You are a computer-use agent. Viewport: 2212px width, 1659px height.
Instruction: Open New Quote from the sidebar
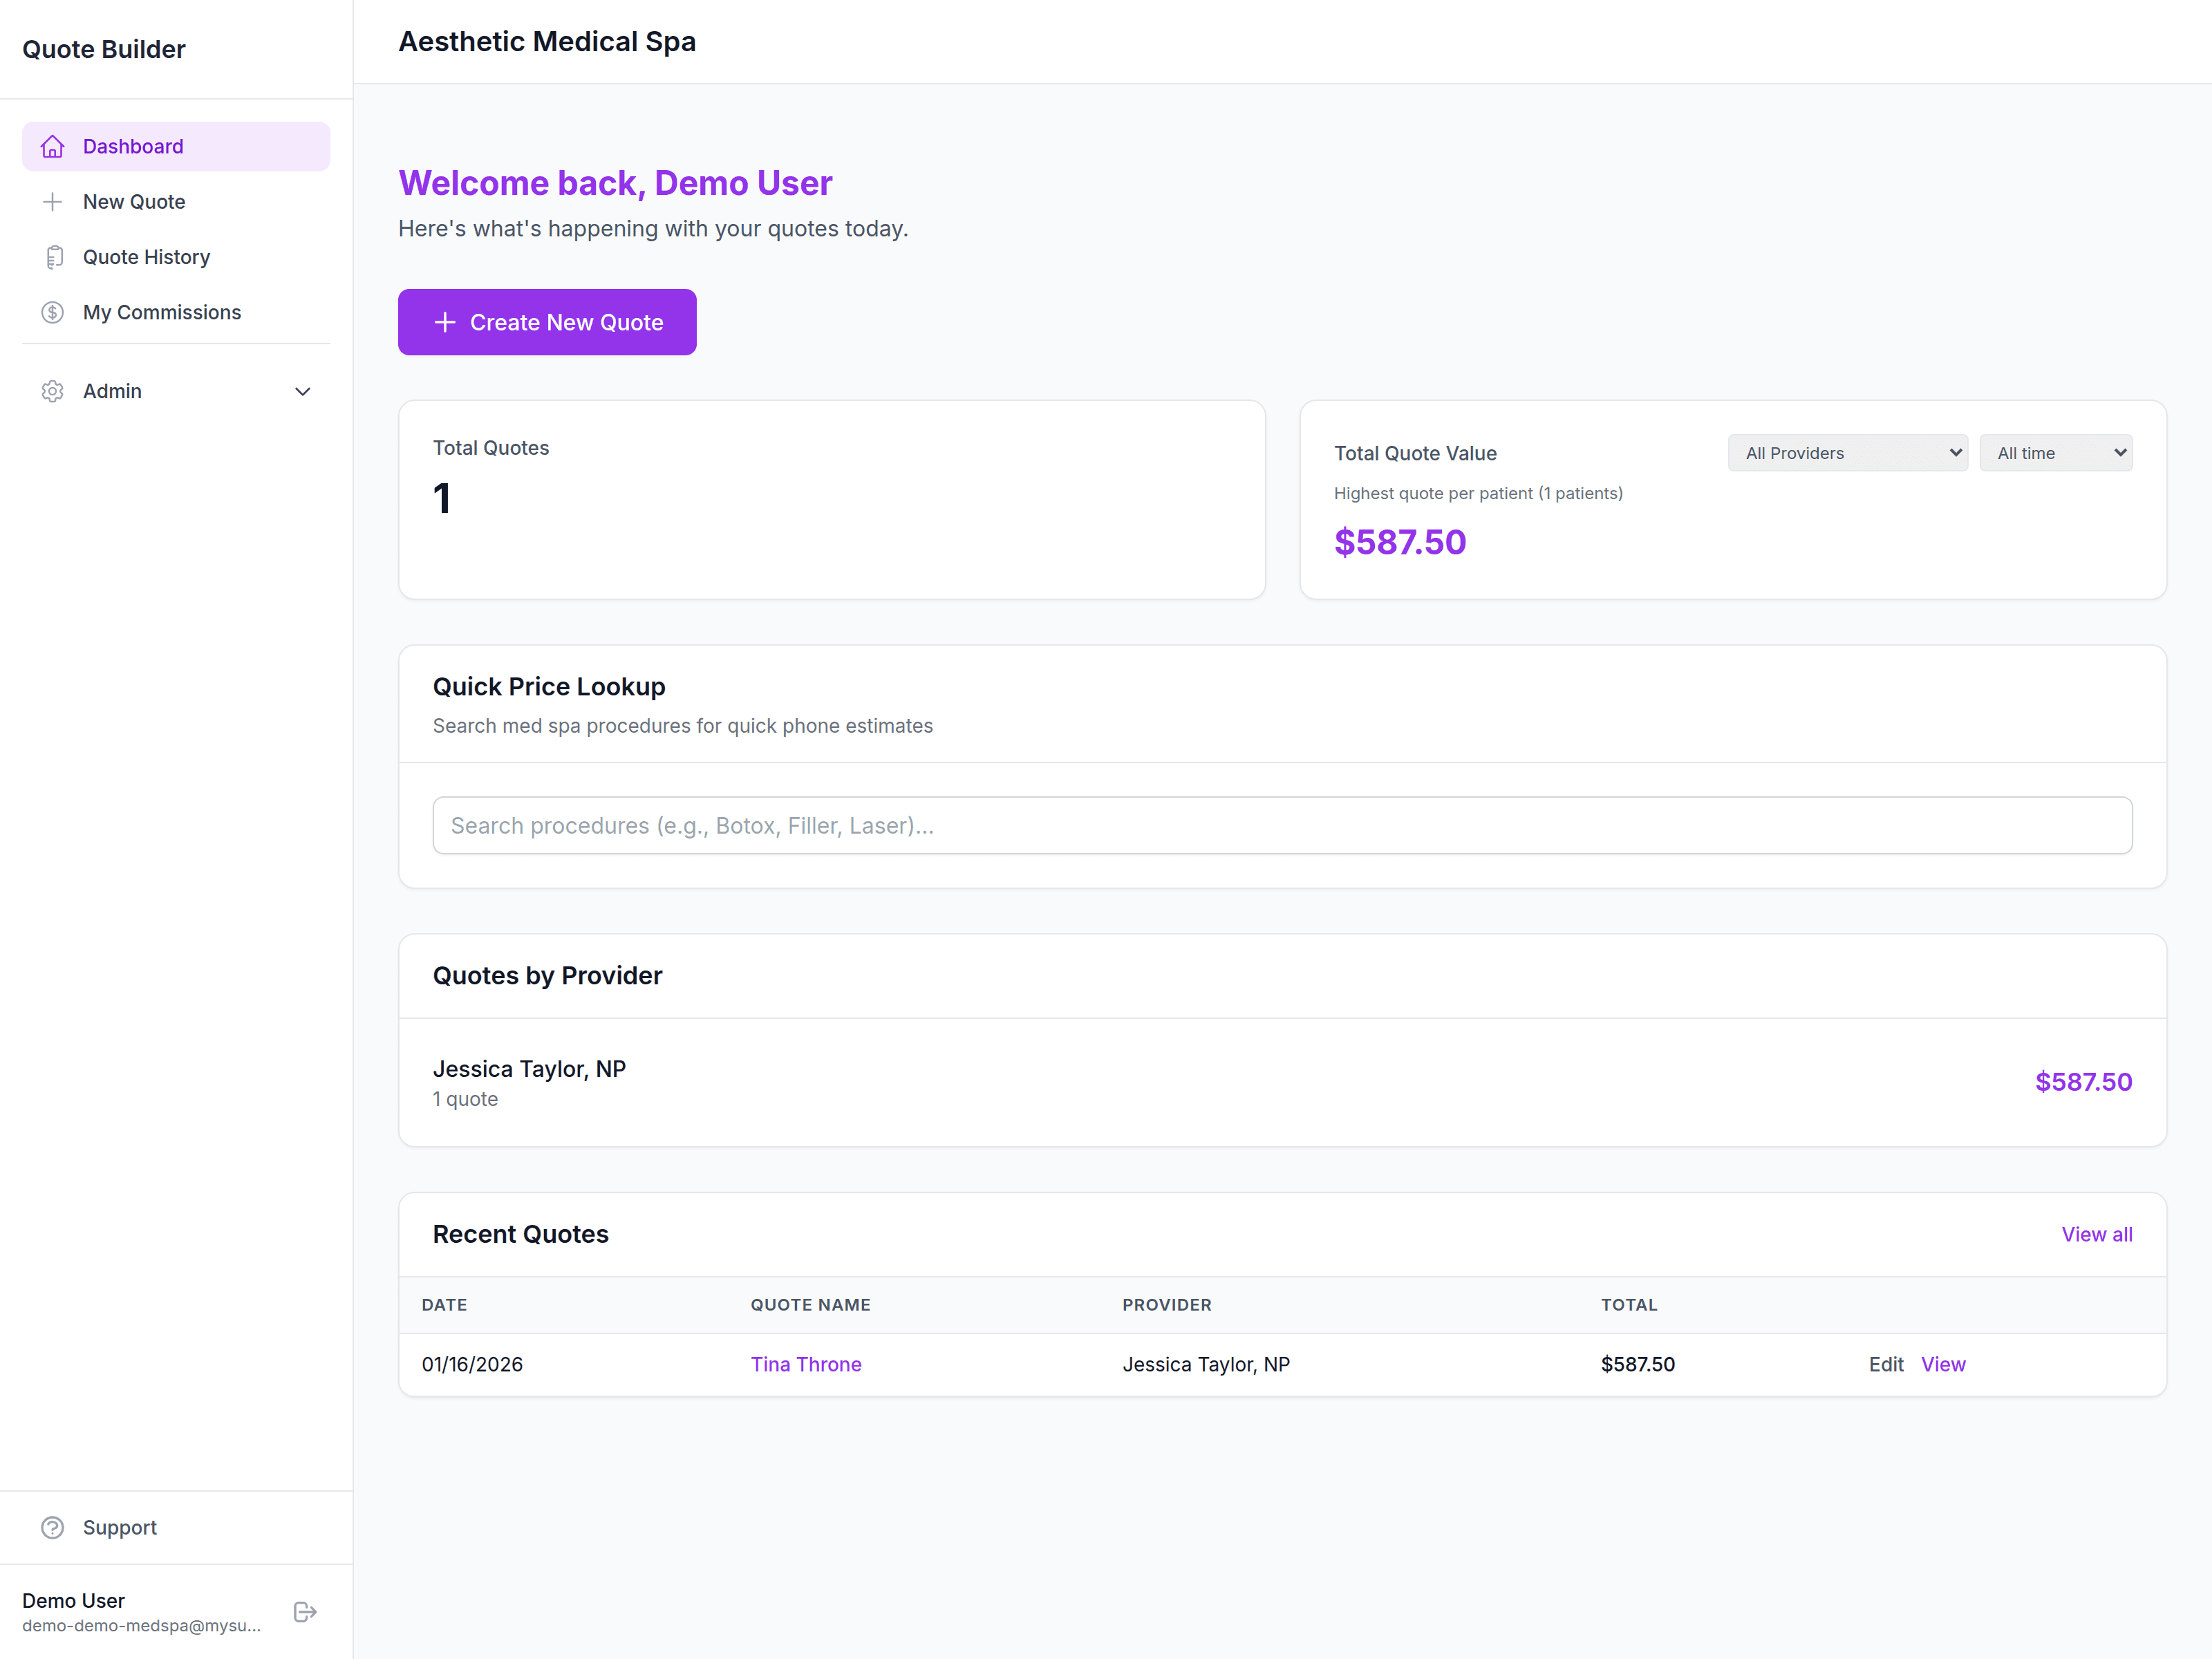pos(176,202)
